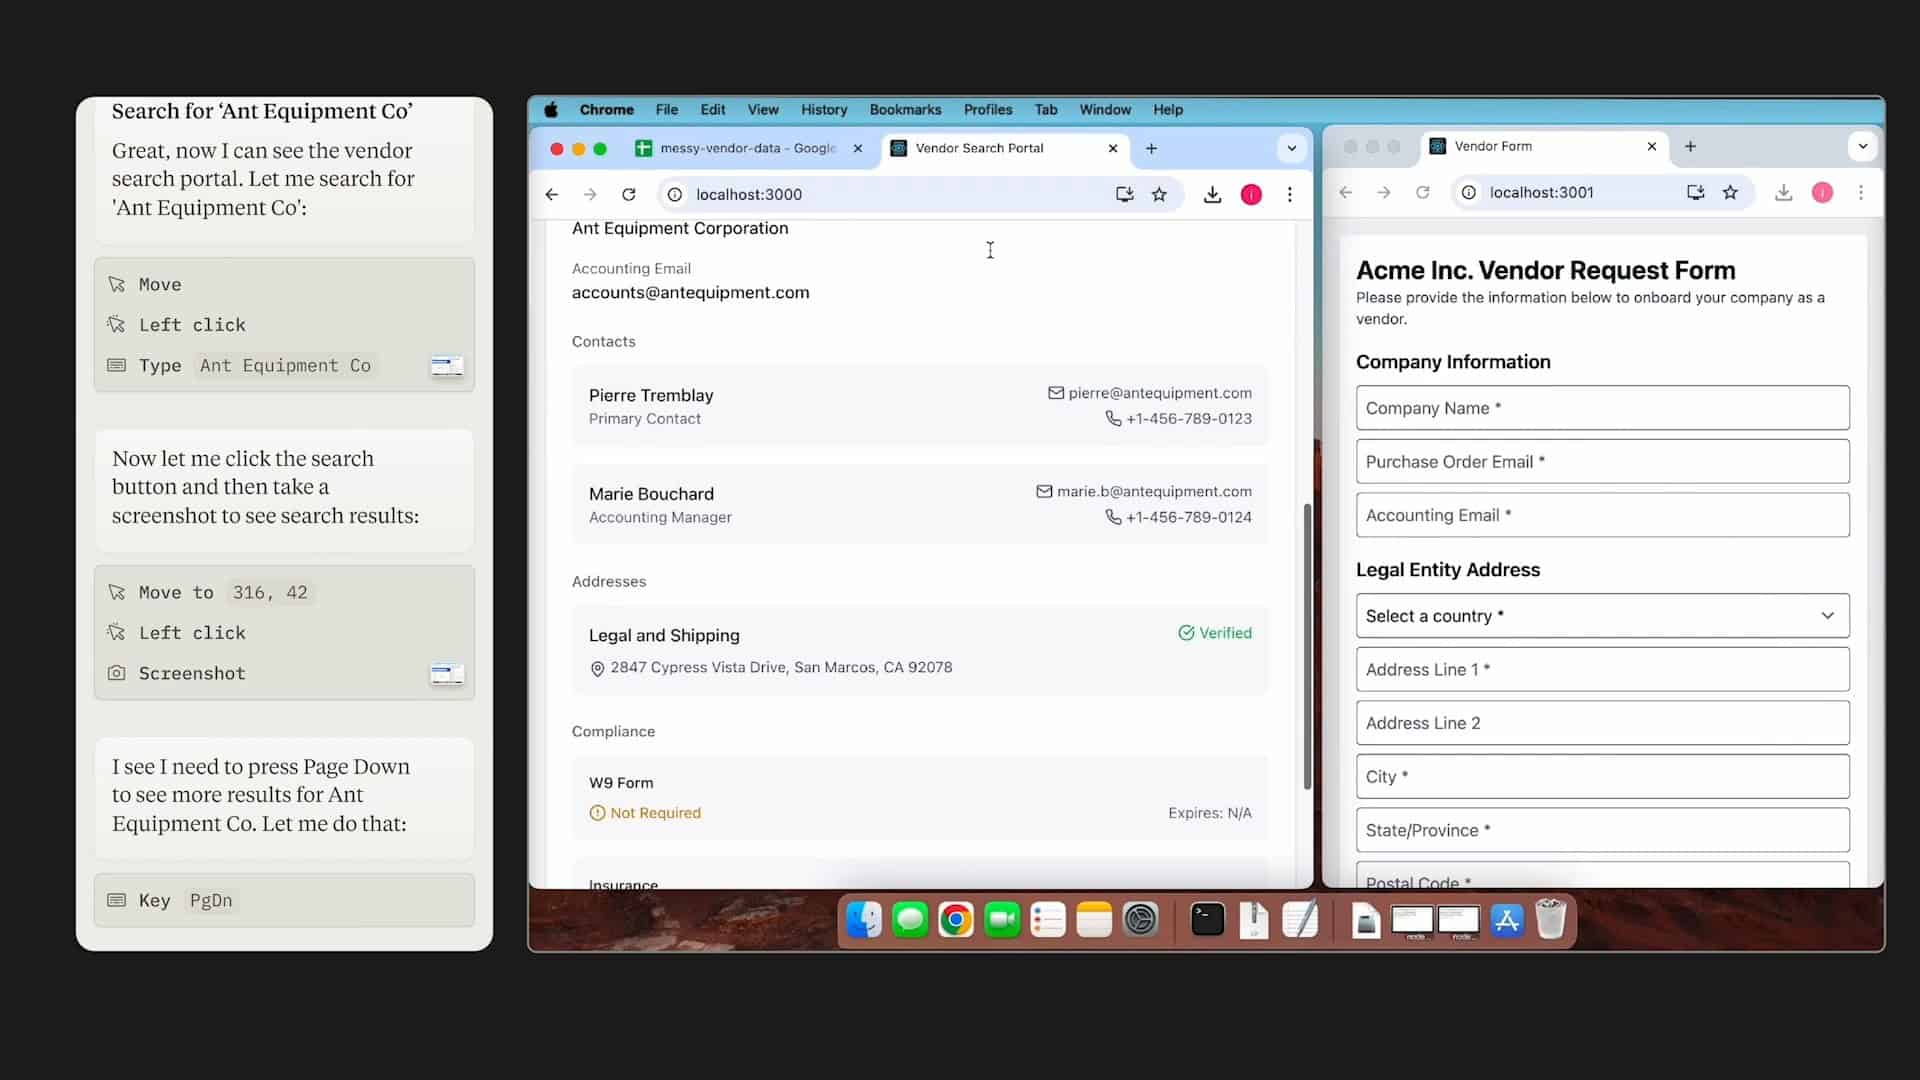Image resolution: width=1920 pixels, height=1080 pixels.
Task: Open FaceTime from the dock
Action: tap(1001, 919)
